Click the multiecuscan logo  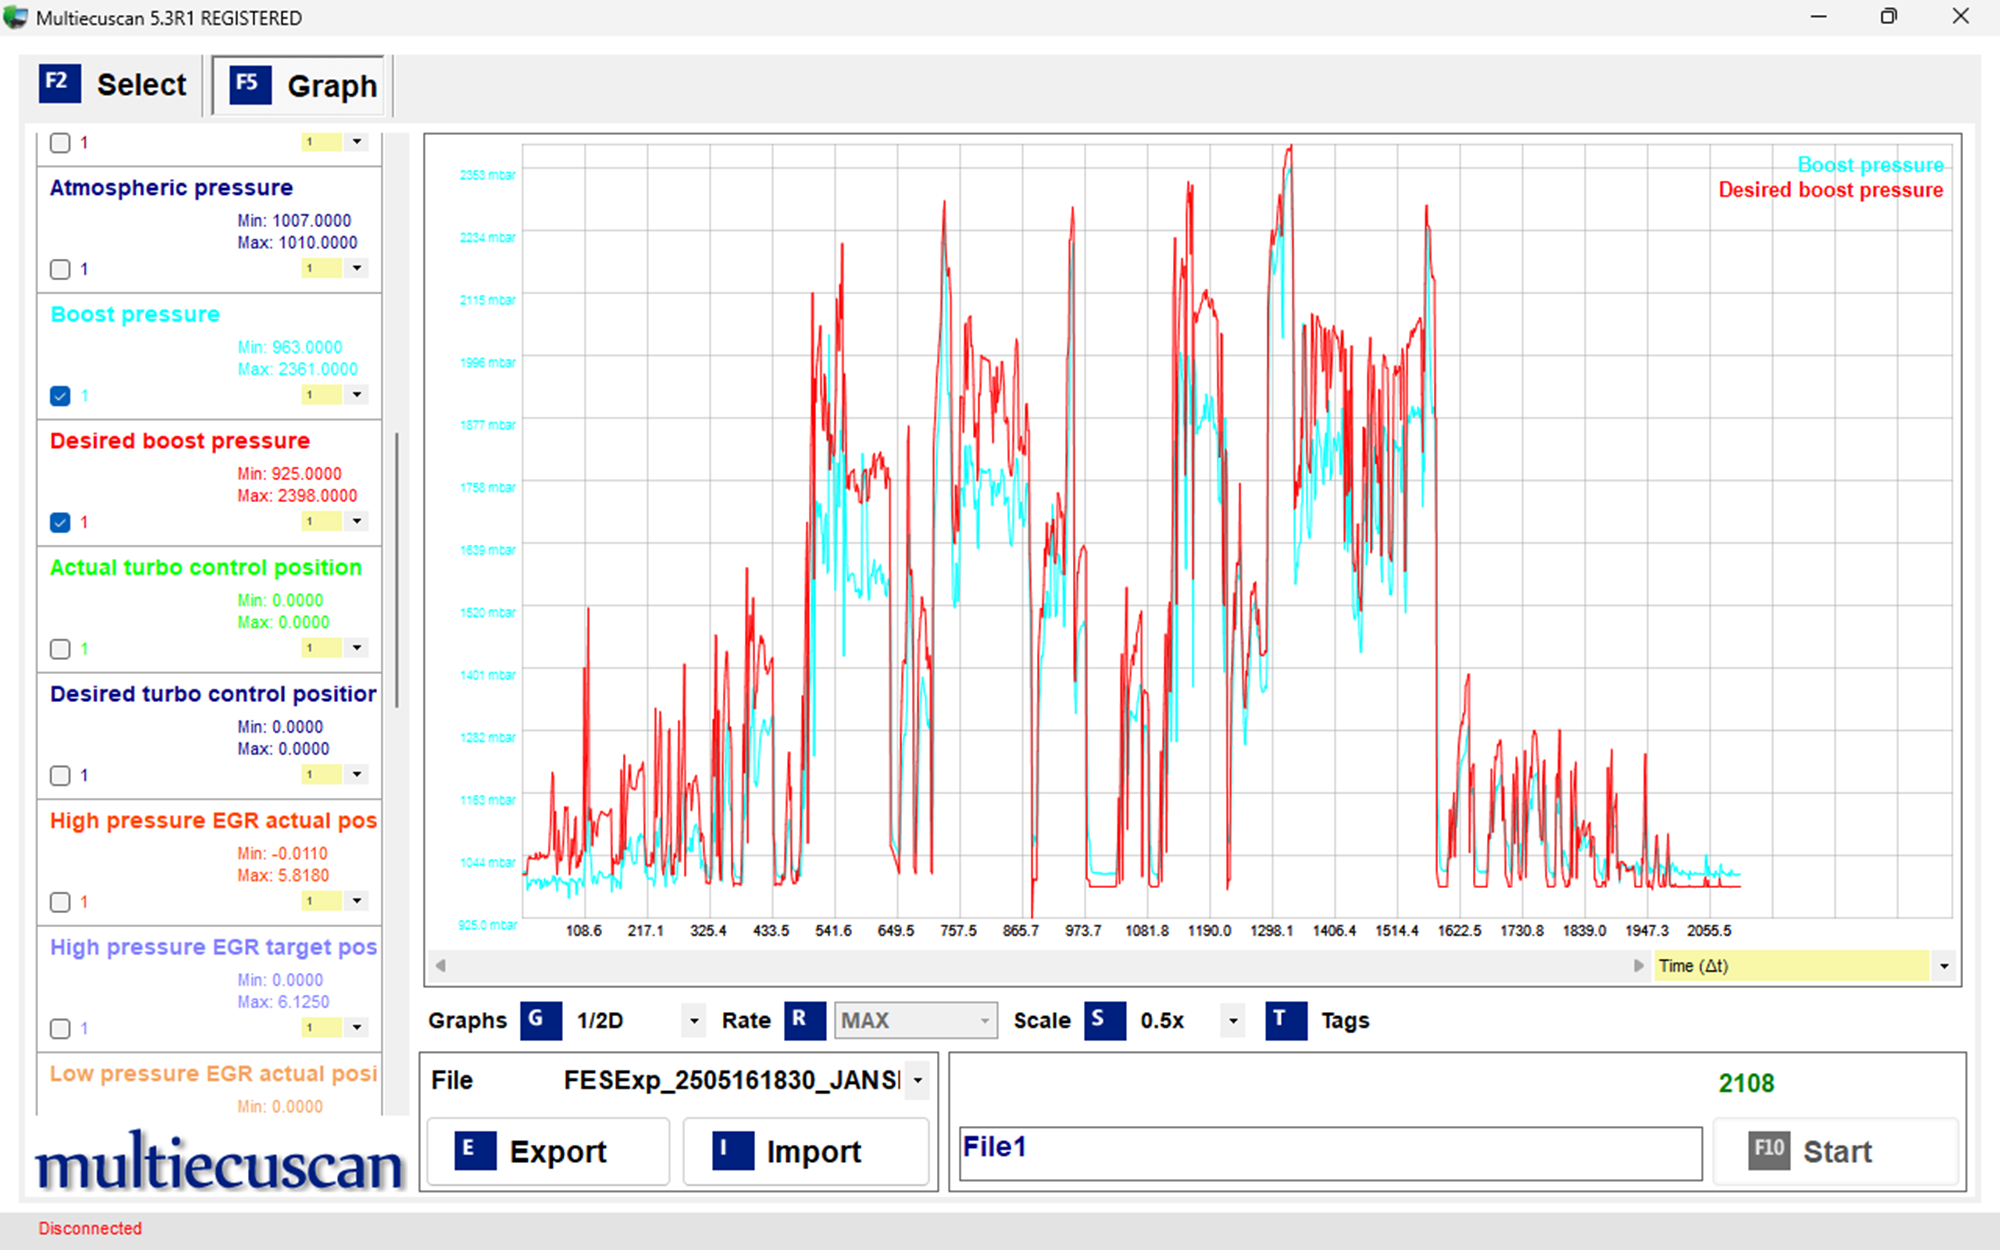click(219, 1163)
